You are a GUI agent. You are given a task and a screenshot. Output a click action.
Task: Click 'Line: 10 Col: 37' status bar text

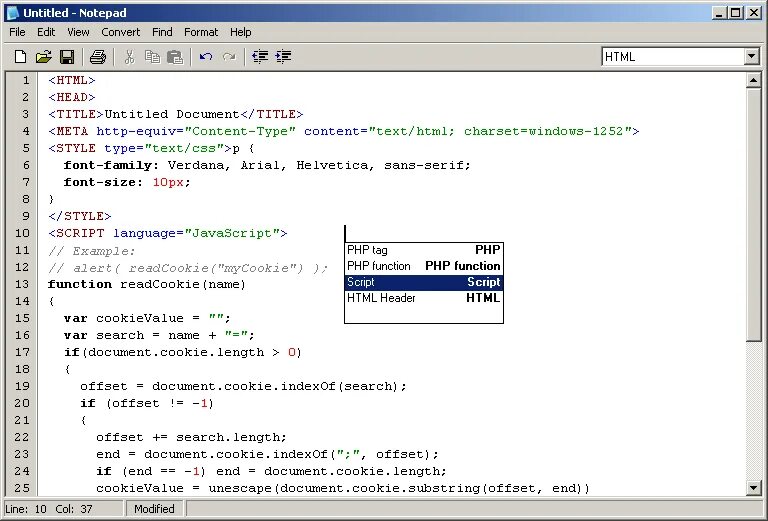tap(49, 509)
